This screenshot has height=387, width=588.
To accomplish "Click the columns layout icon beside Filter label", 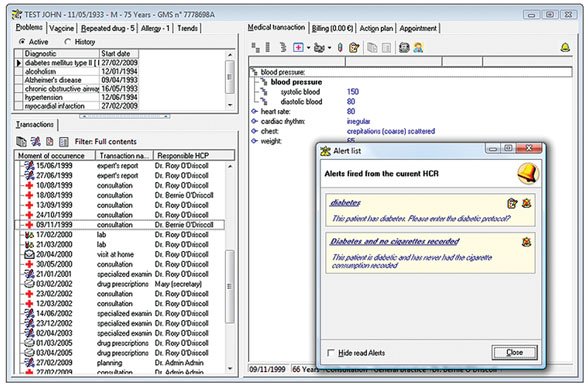I will click(64, 141).
